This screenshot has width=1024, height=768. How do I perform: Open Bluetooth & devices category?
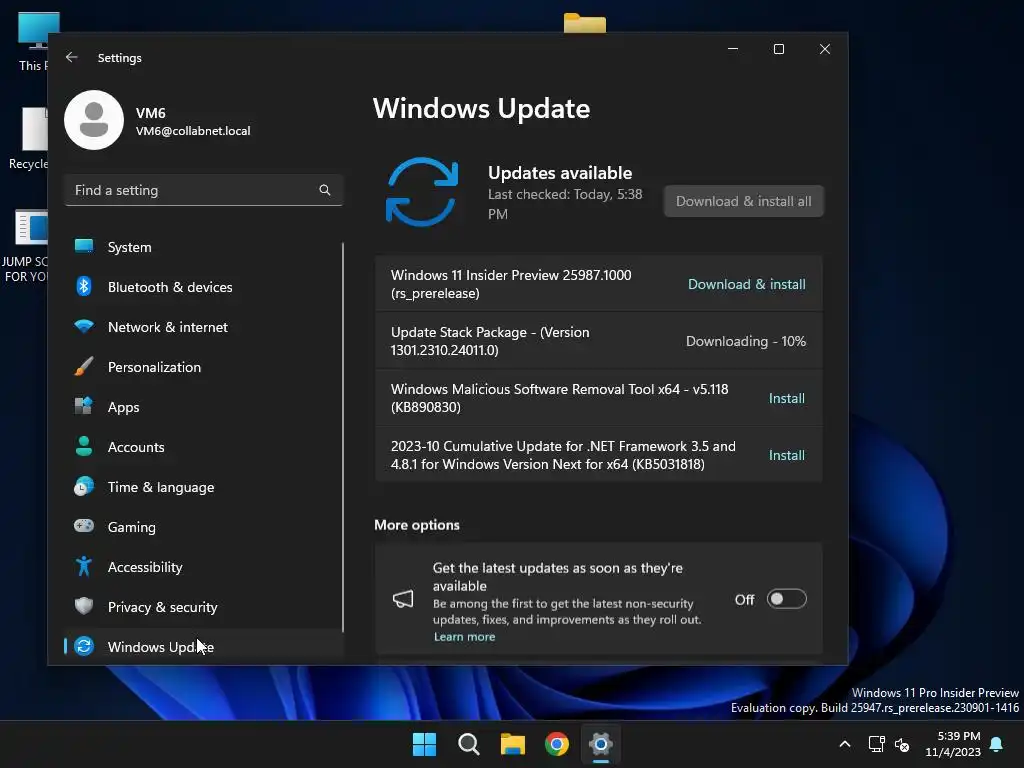[x=203, y=287]
